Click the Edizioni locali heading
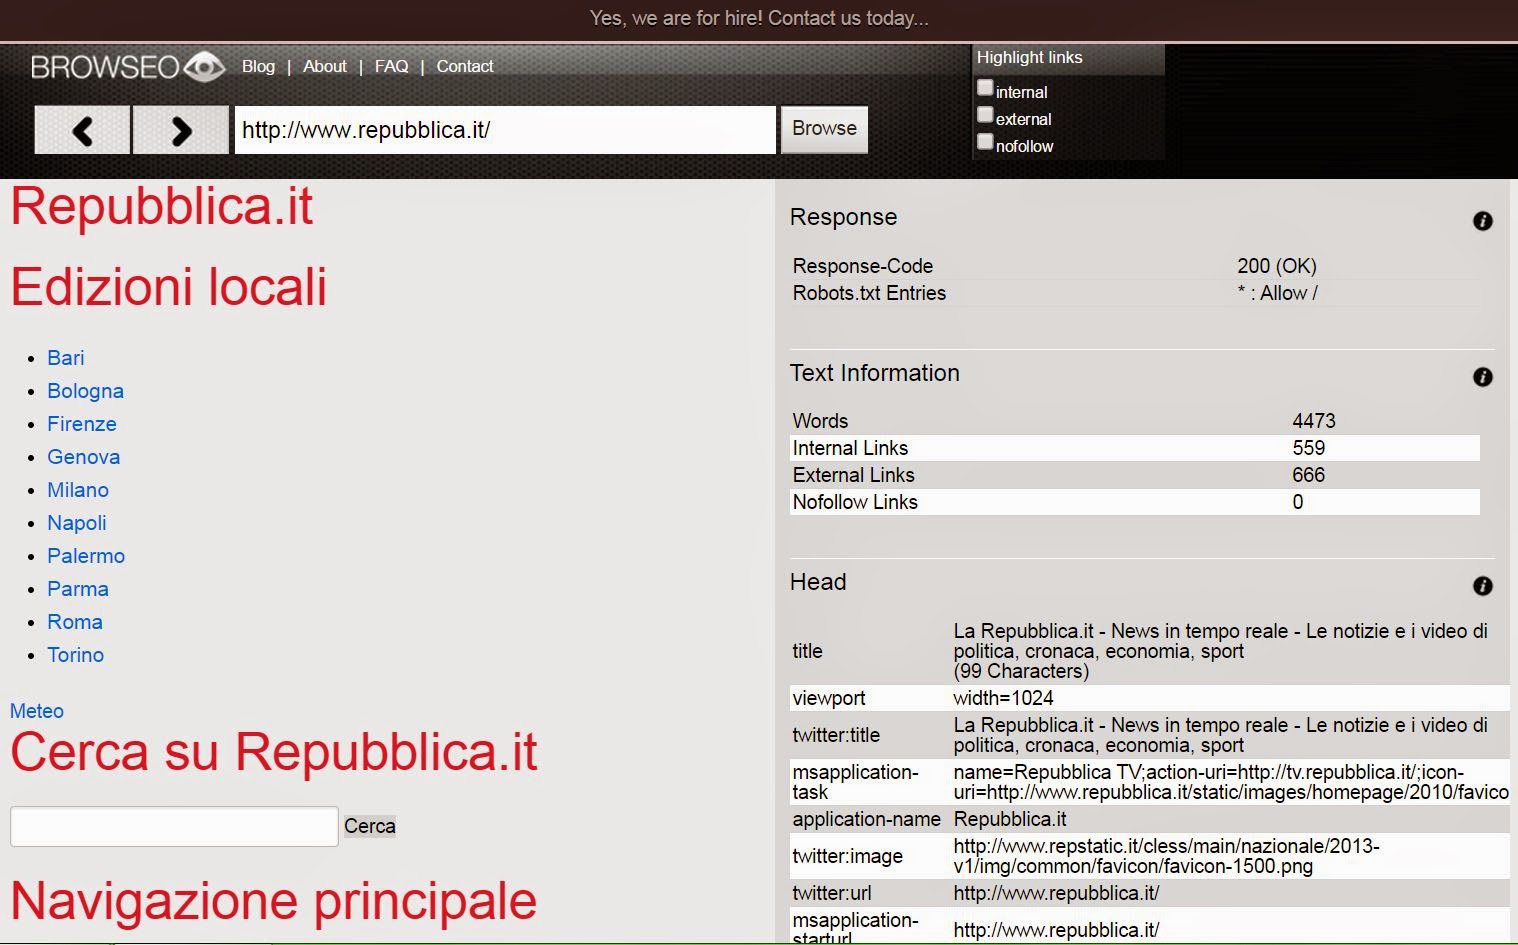 pyautogui.click(x=169, y=287)
